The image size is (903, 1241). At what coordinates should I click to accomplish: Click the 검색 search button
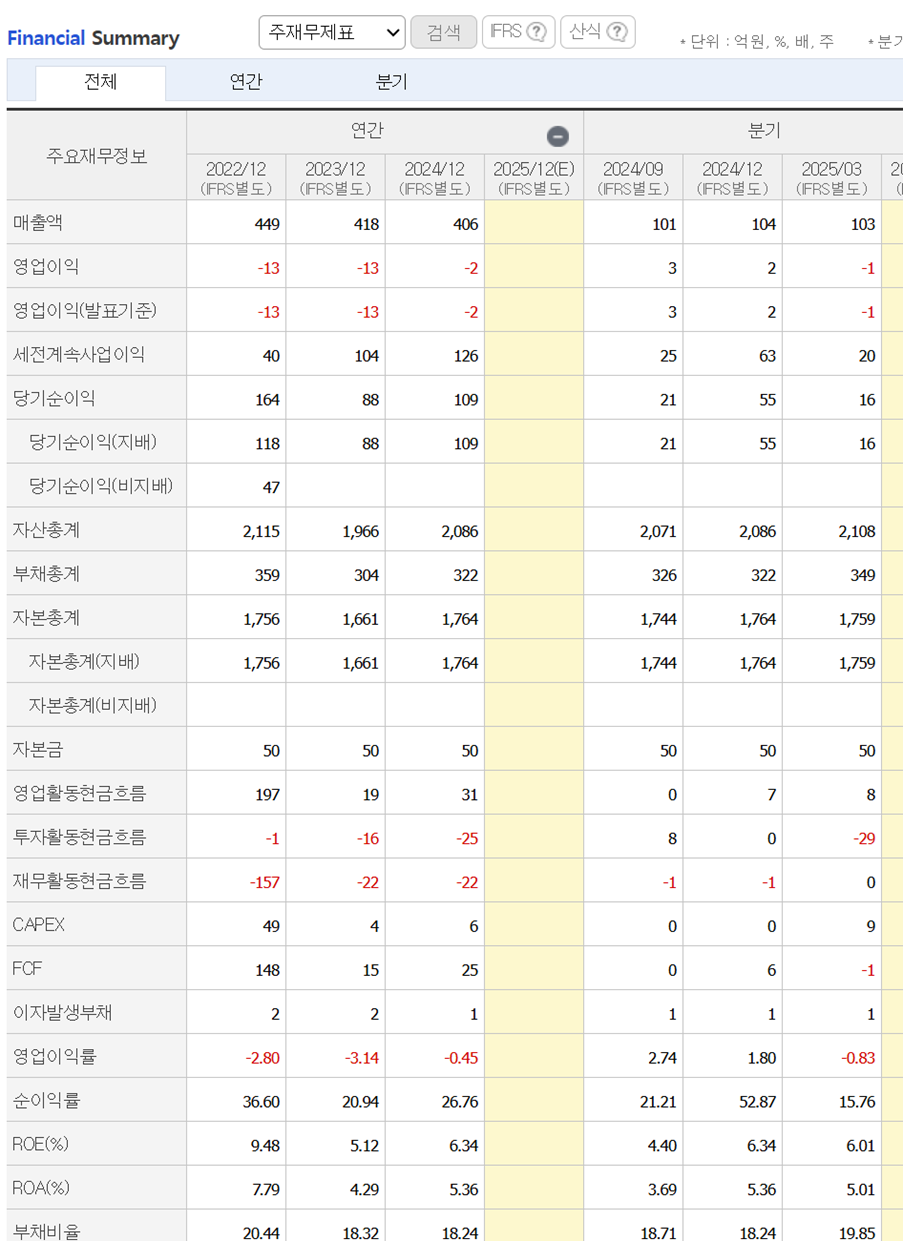pyautogui.click(x=442, y=31)
